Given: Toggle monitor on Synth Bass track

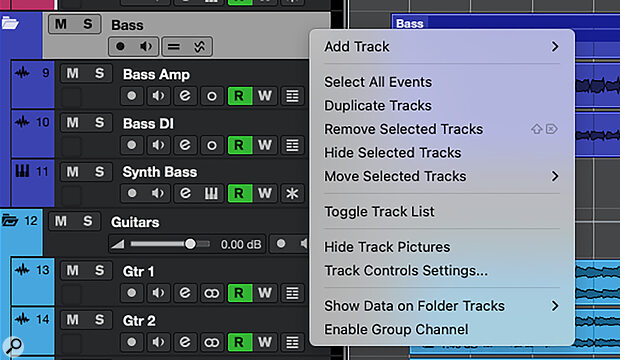Looking at the screenshot, I should tap(158, 193).
